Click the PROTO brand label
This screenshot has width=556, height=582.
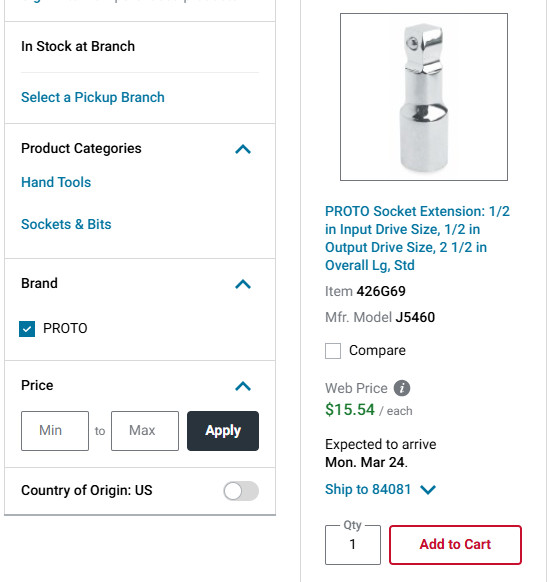(x=65, y=328)
